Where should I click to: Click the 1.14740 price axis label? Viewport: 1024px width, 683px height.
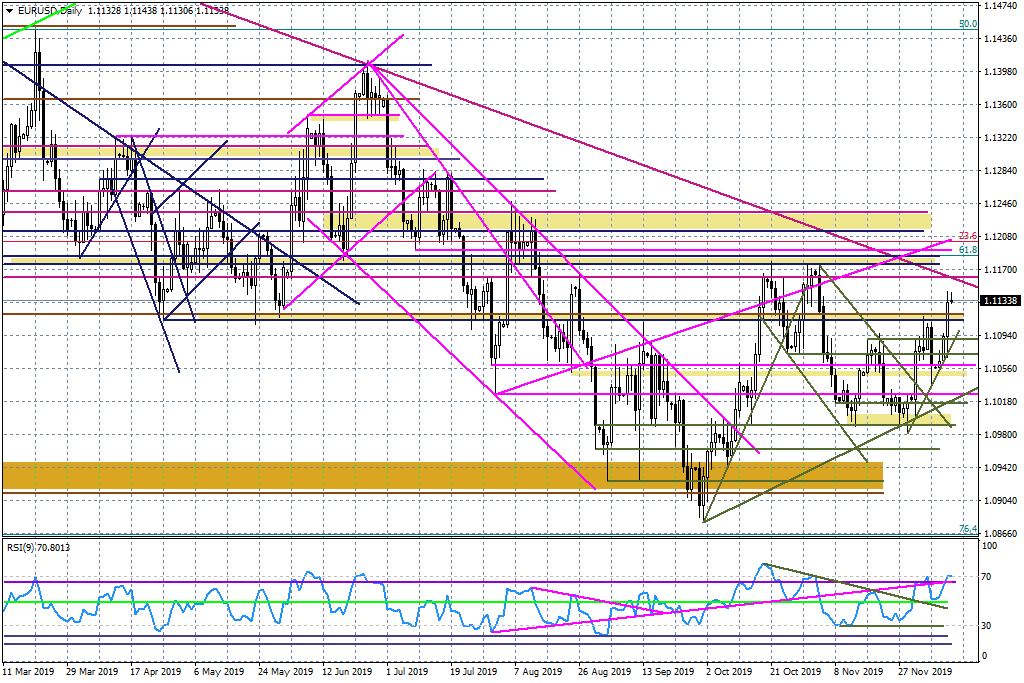(x=1000, y=5)
